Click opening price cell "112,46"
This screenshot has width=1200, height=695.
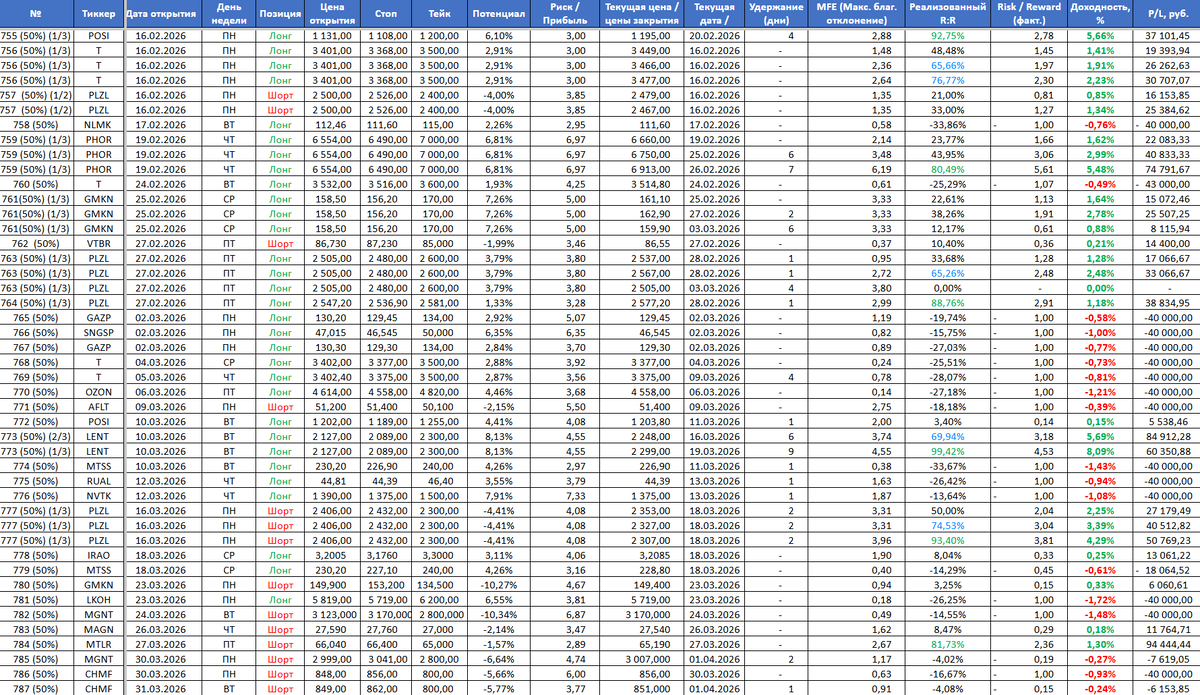(331, 126)
